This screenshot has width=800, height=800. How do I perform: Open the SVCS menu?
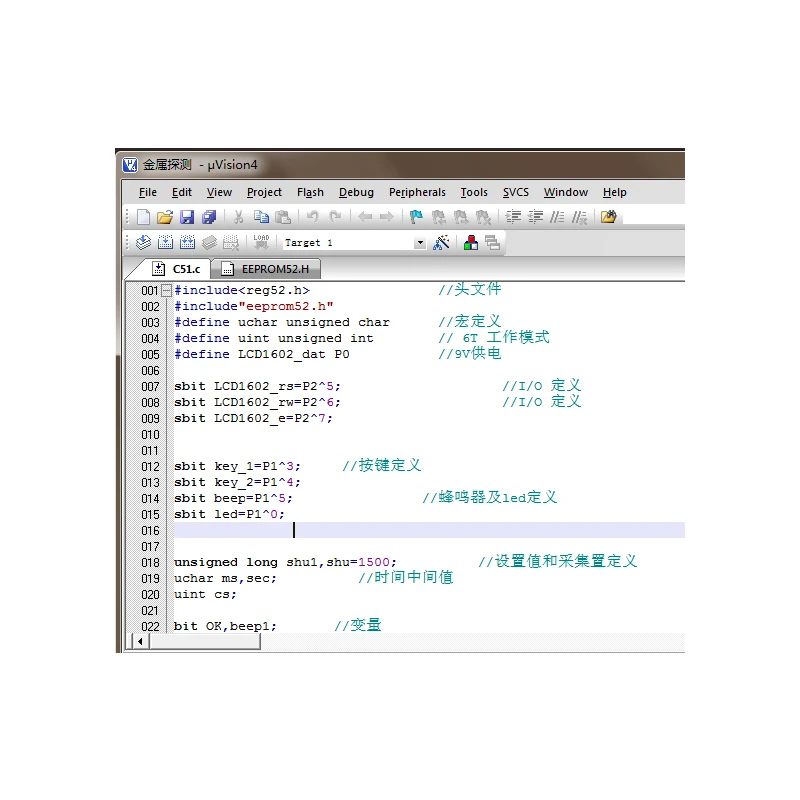(516, 192)
